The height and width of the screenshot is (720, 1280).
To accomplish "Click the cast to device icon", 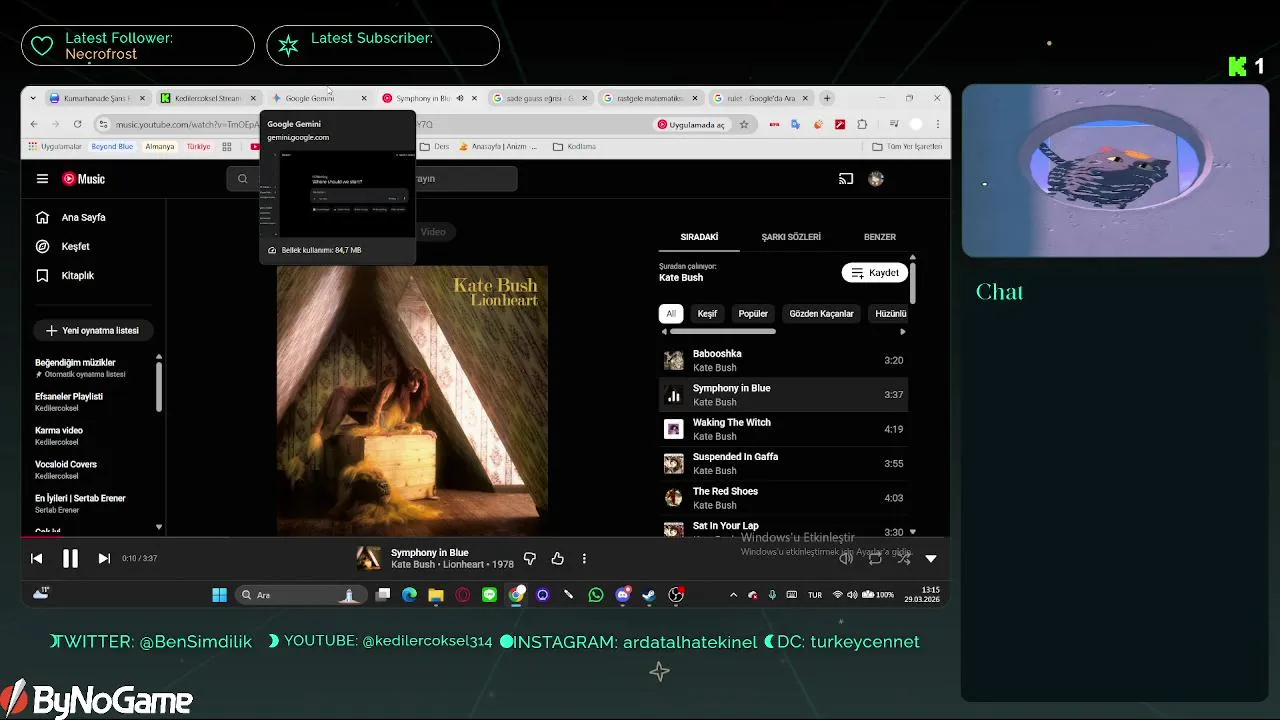I will [x=846, y=179].
